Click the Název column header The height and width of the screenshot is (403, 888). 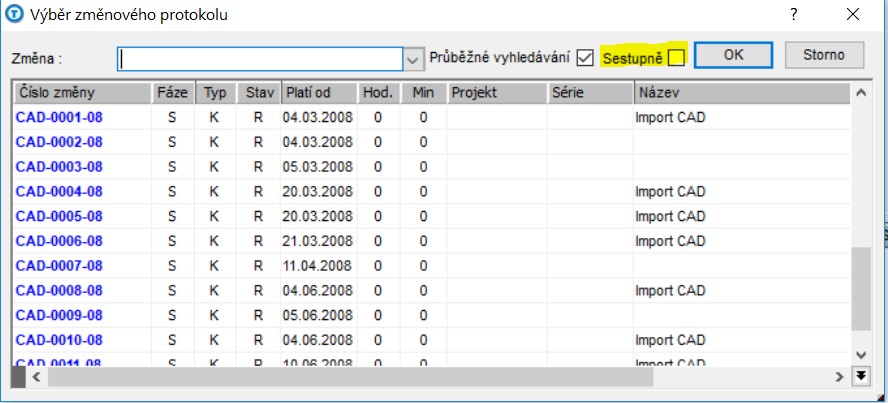[740, 93]
